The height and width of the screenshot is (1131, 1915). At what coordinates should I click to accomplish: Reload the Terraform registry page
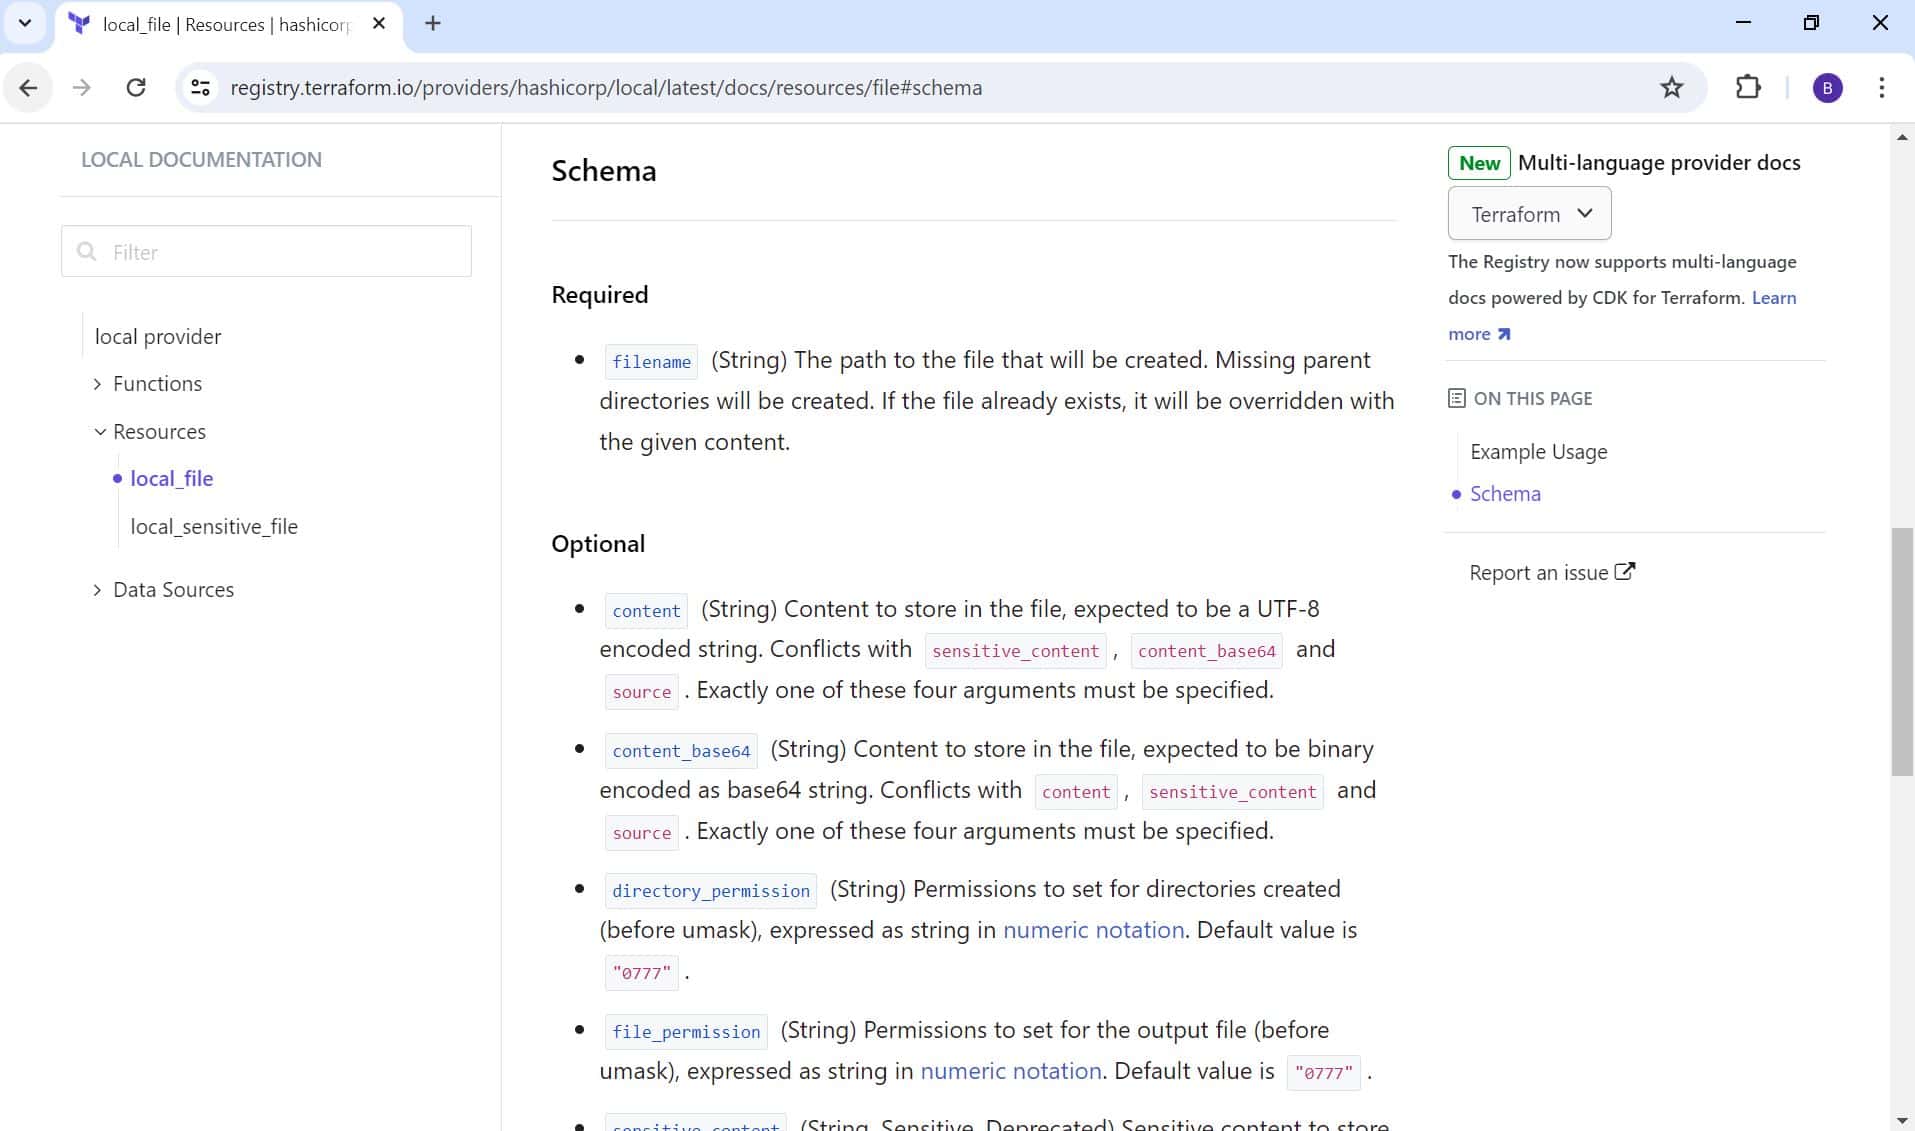[x=136, y=88]
